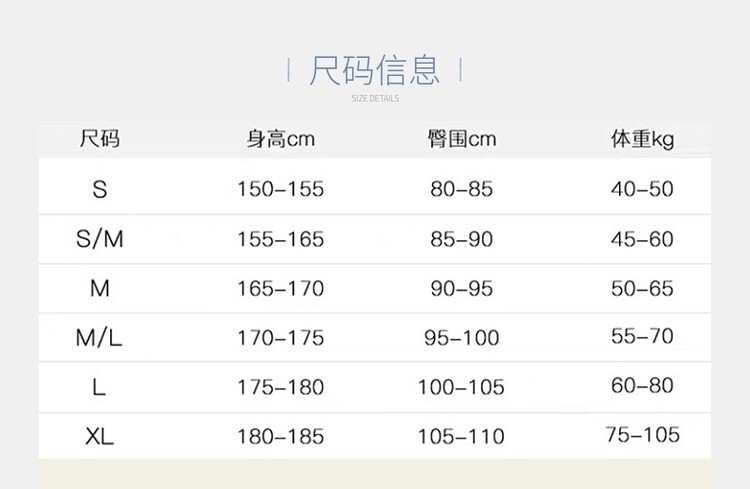Click the 体重kg column header
The height and width of the screenshot is (489, 750).
pos(642,139)
